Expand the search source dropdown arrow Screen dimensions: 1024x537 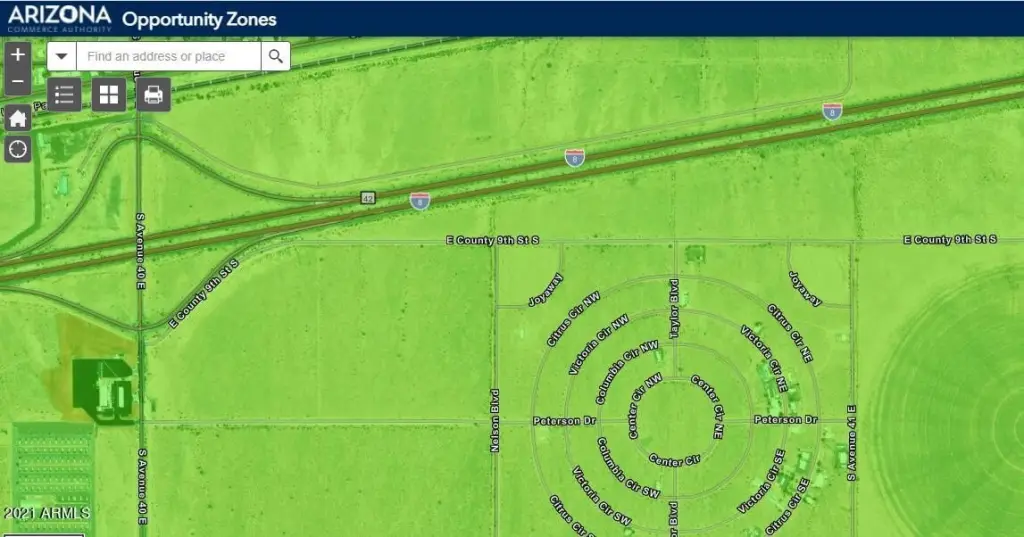pyautogui.click(x=62, y=57)
